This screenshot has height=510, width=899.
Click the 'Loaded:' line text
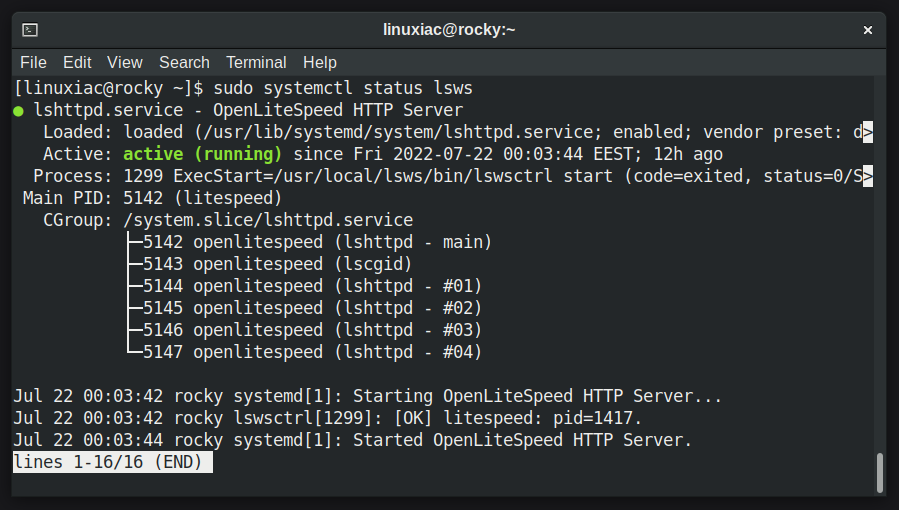click(x=453, y=132)
